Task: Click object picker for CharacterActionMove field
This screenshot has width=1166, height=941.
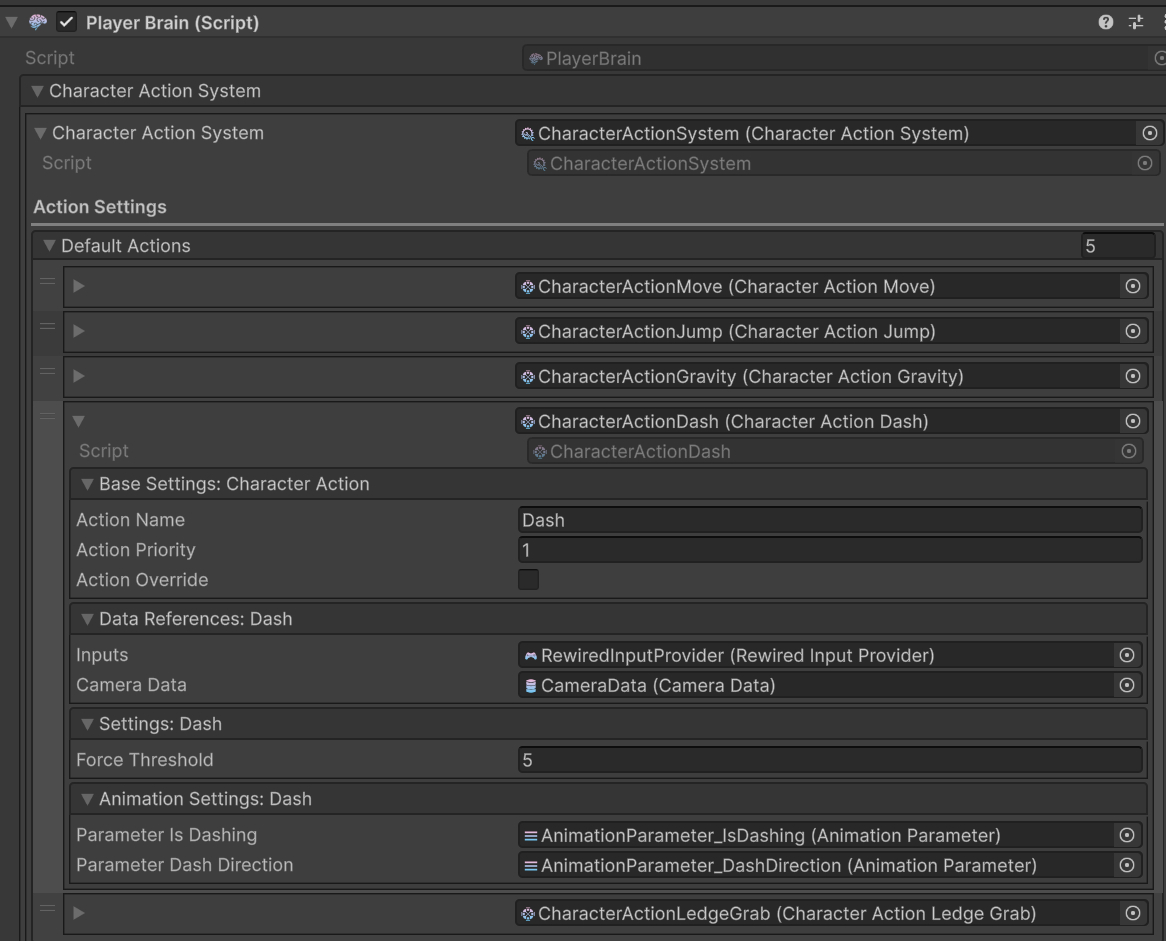Action: tap(1132, 287)
